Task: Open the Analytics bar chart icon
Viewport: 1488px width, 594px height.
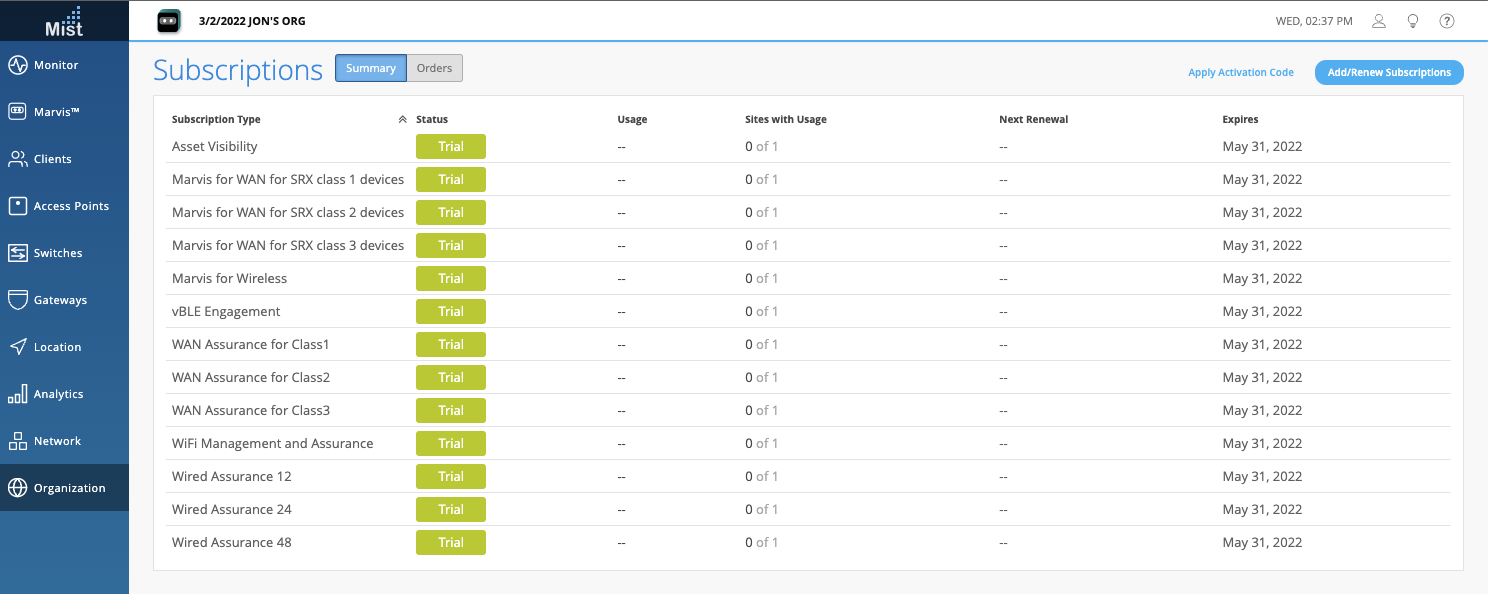Action: click(17, 394)
